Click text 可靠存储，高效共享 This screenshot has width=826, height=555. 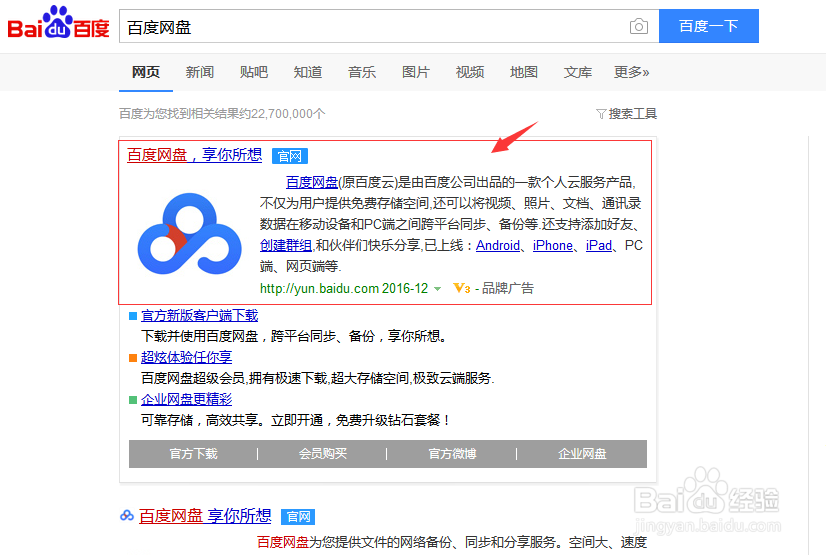(x=200, y=420)
